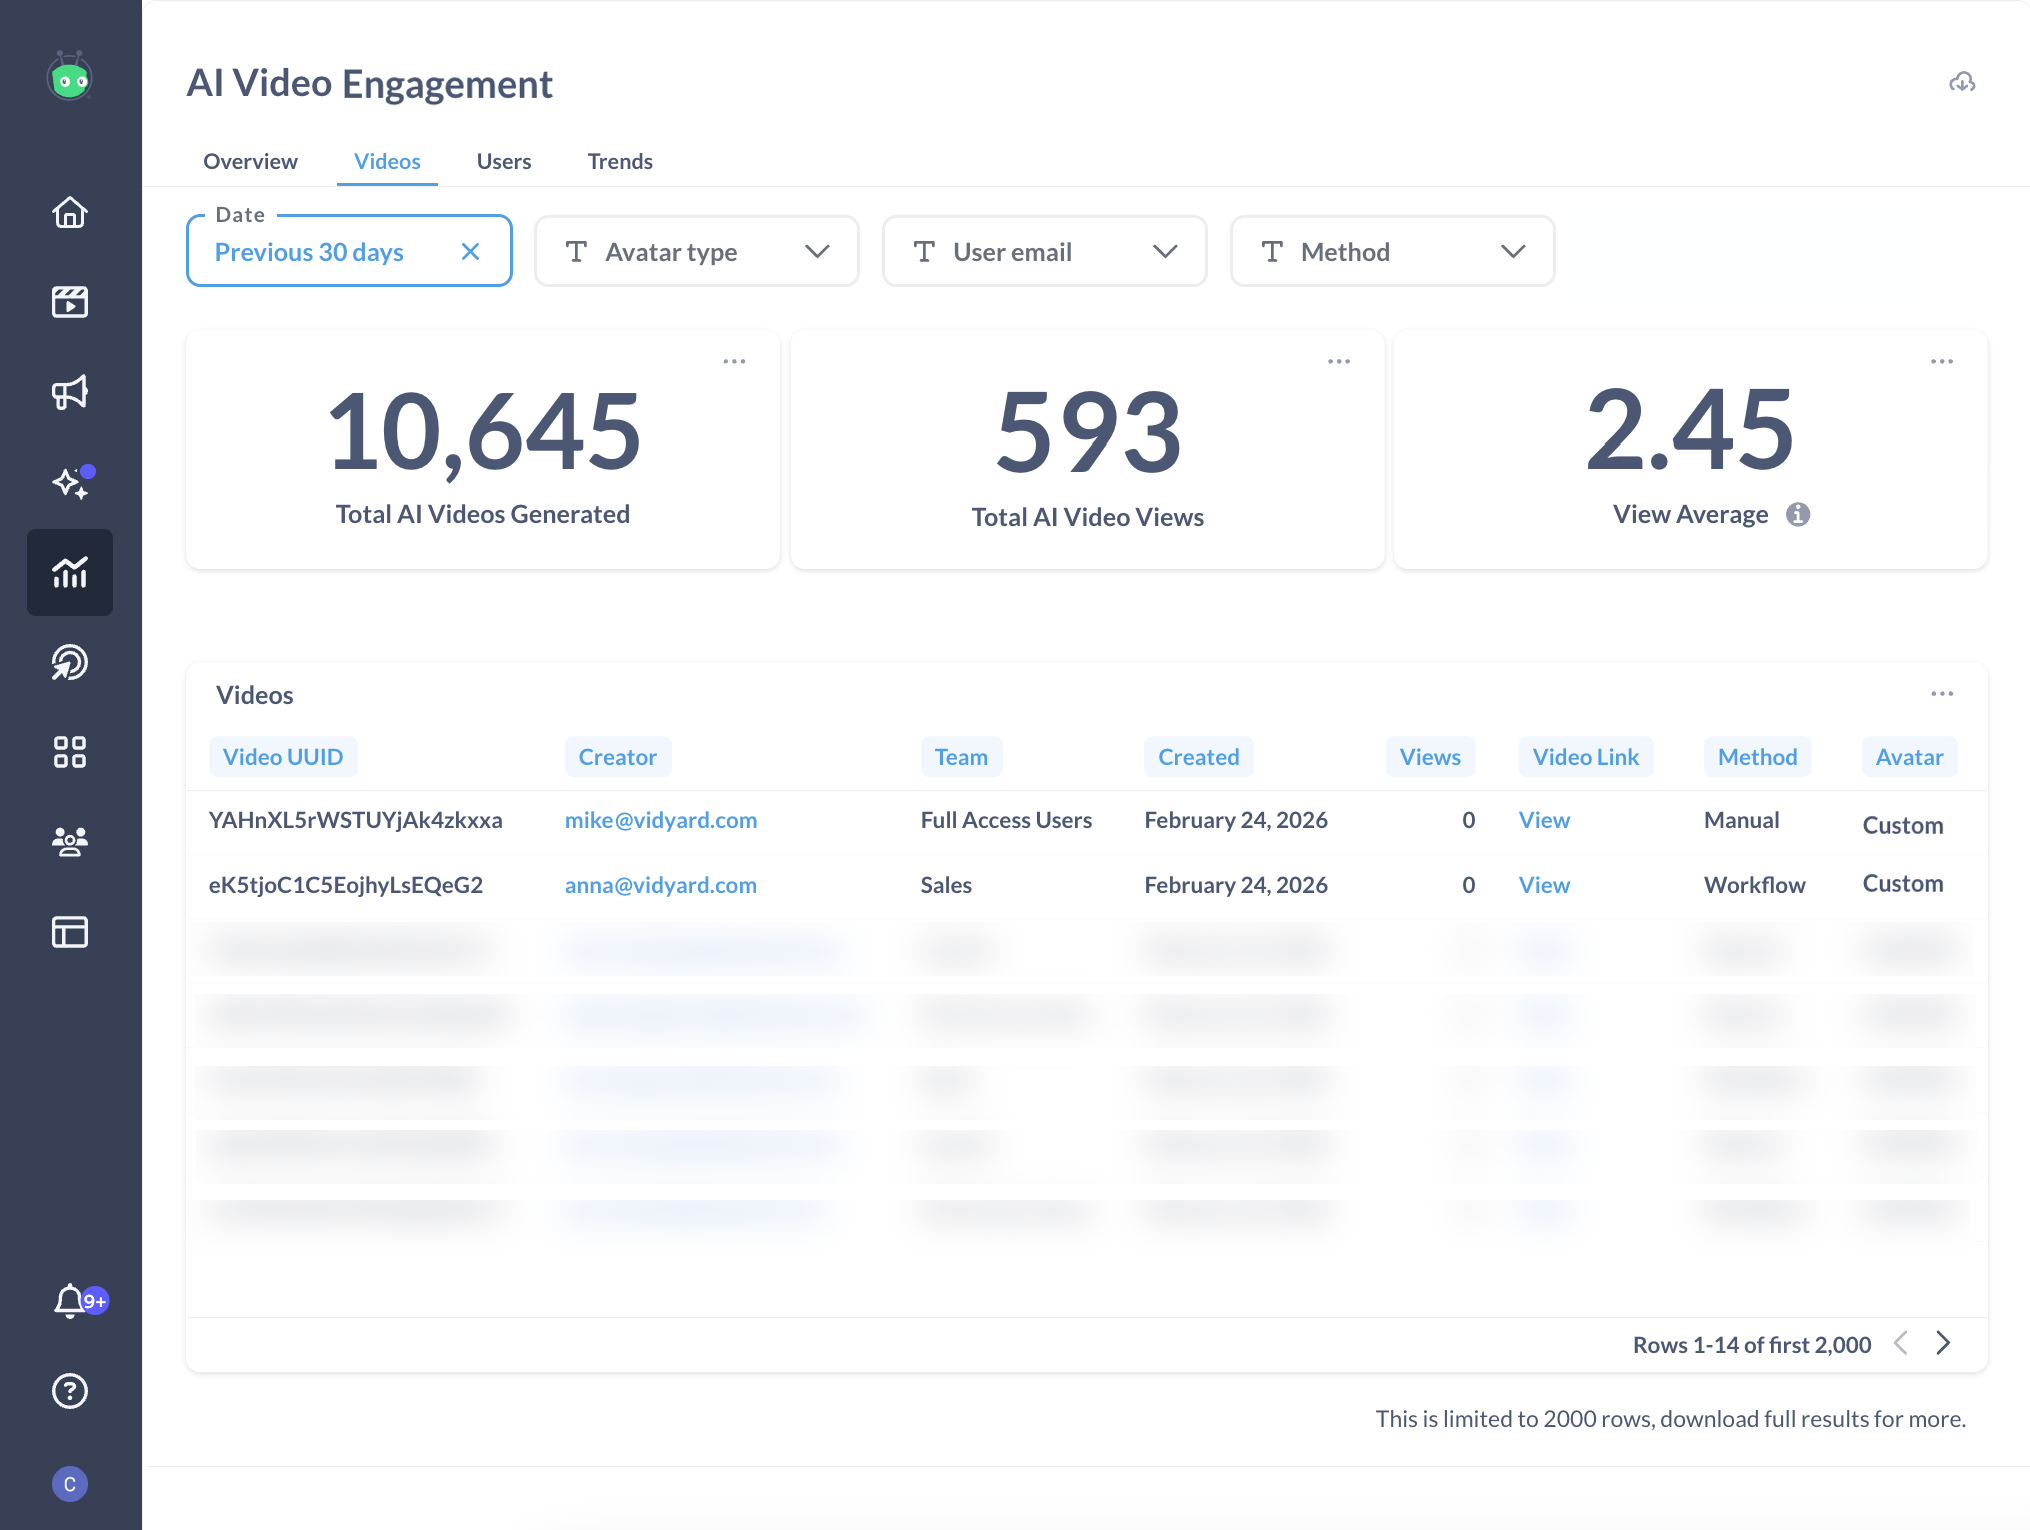Select the Analytics chart icon in sidebar
2030x1530 pixels.
(x=69, y=572)
